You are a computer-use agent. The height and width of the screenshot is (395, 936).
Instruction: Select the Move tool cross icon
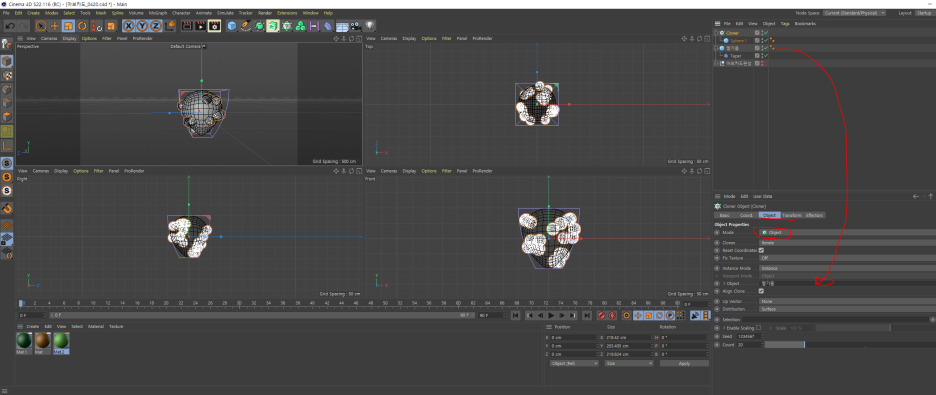pyautogui.click(x=54, y=26)
